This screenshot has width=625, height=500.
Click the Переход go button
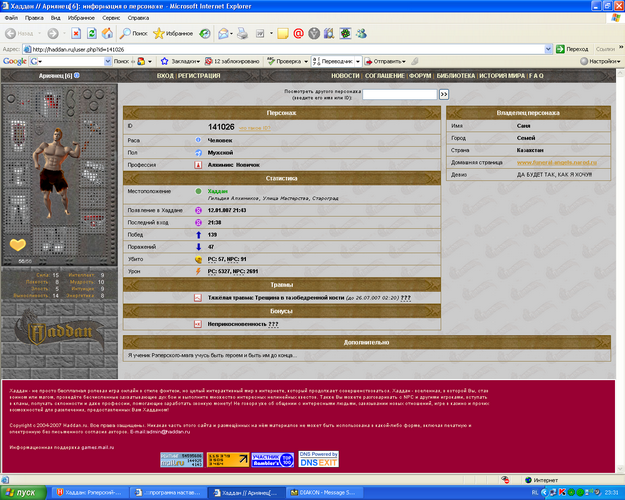(x=572, y=49)
